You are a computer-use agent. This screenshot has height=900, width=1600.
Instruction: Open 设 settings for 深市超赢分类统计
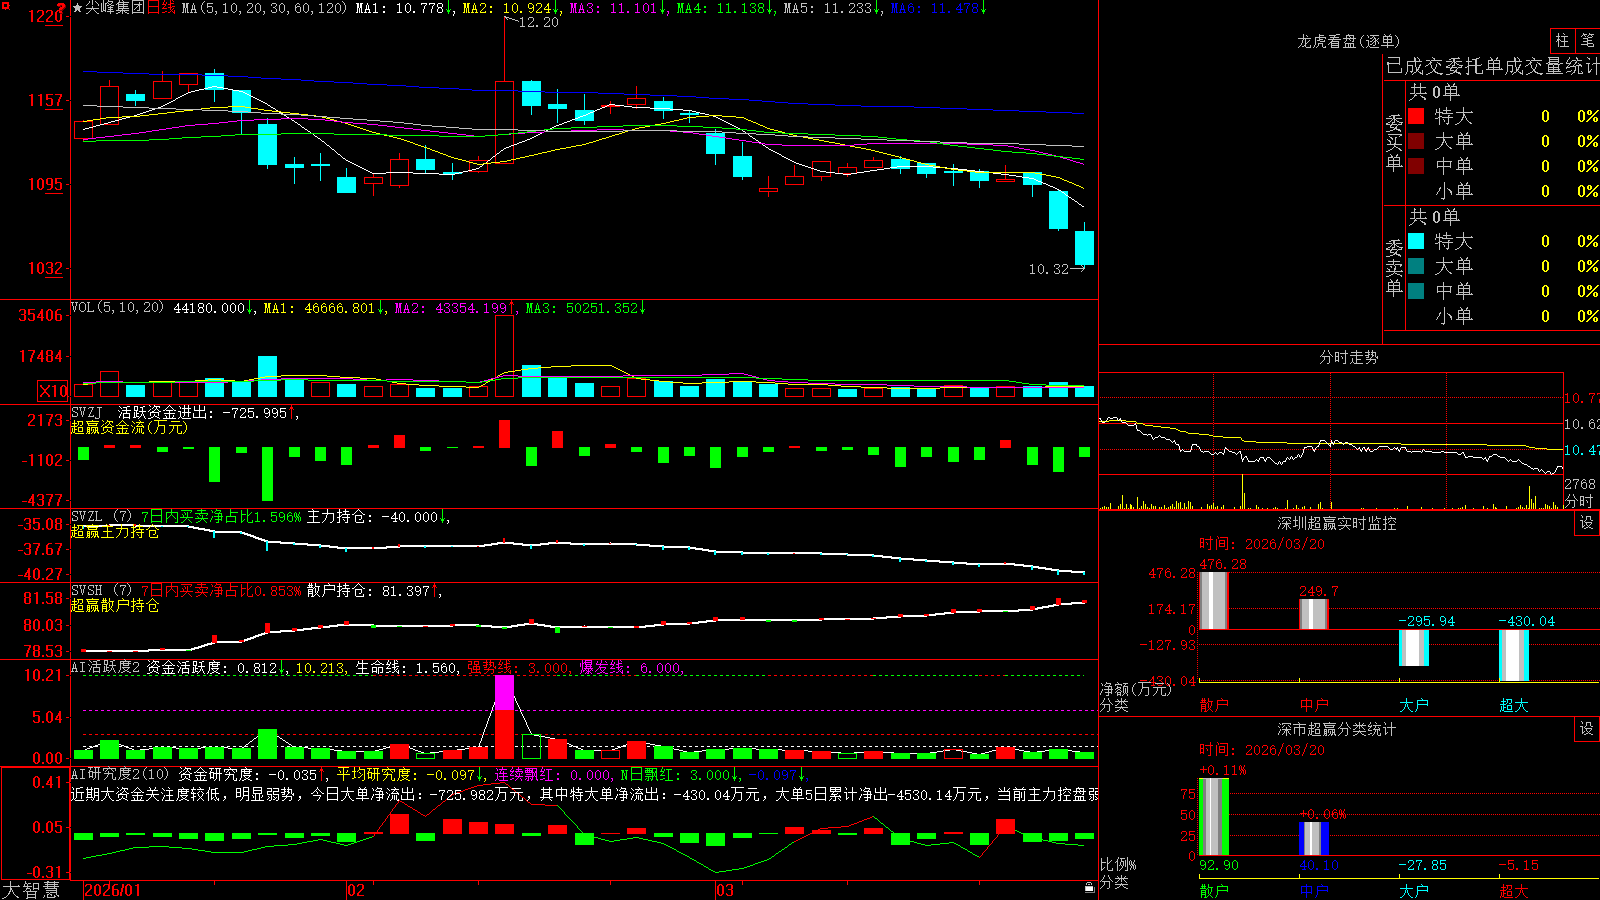1587,729
